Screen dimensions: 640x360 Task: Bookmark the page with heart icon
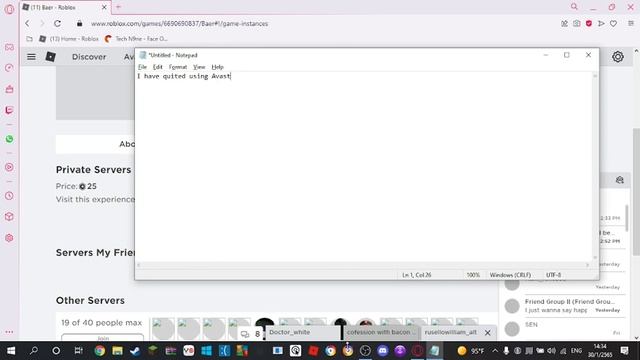[613, 24]
